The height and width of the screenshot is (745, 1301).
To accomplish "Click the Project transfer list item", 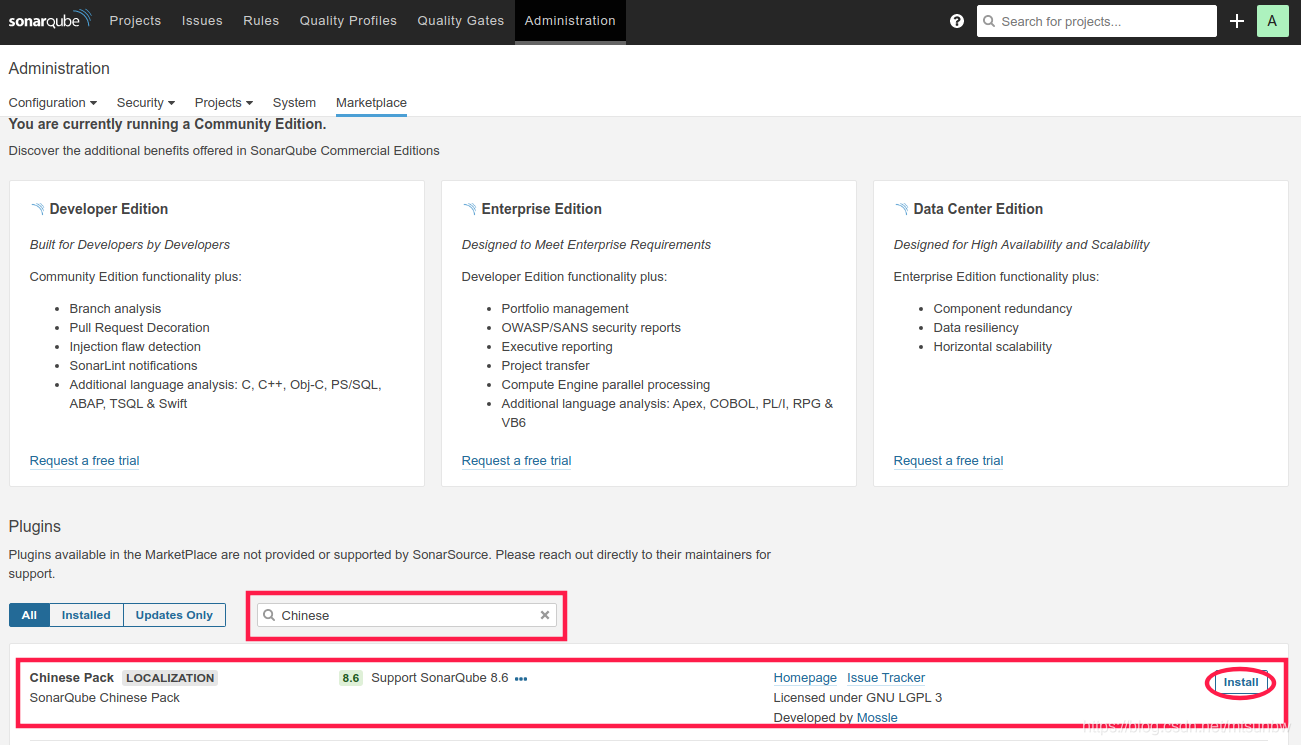I will 546,366.
